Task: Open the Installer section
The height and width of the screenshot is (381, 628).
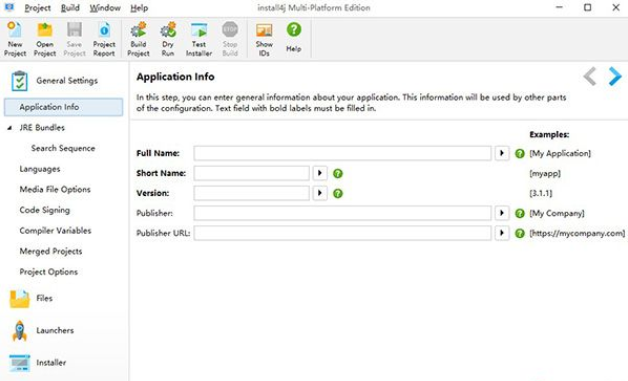Action: [38, 363]
